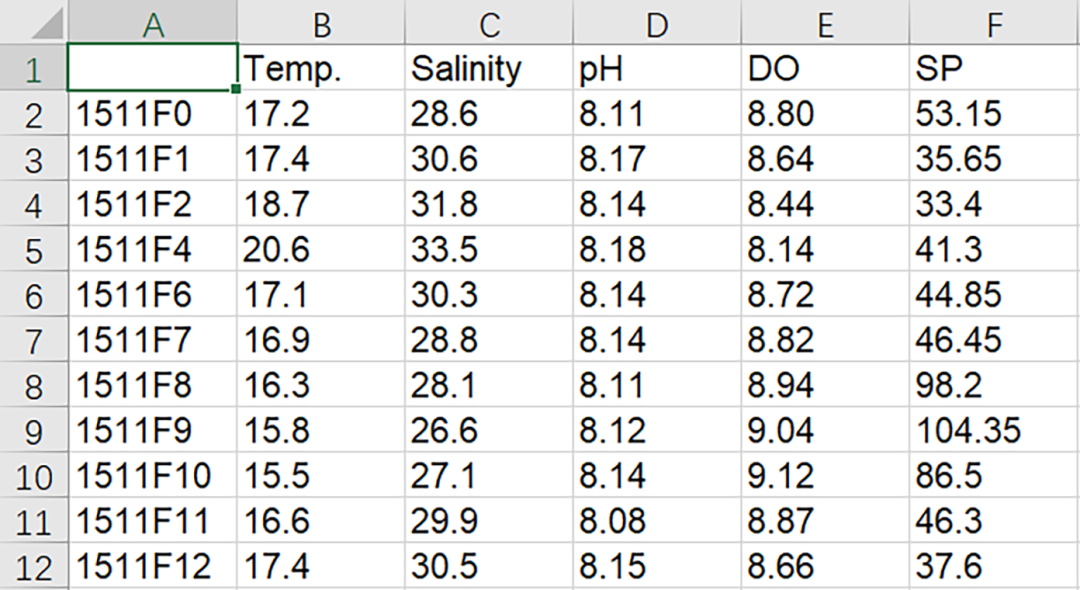Select the pH header cell

click(x=657, y=67)
